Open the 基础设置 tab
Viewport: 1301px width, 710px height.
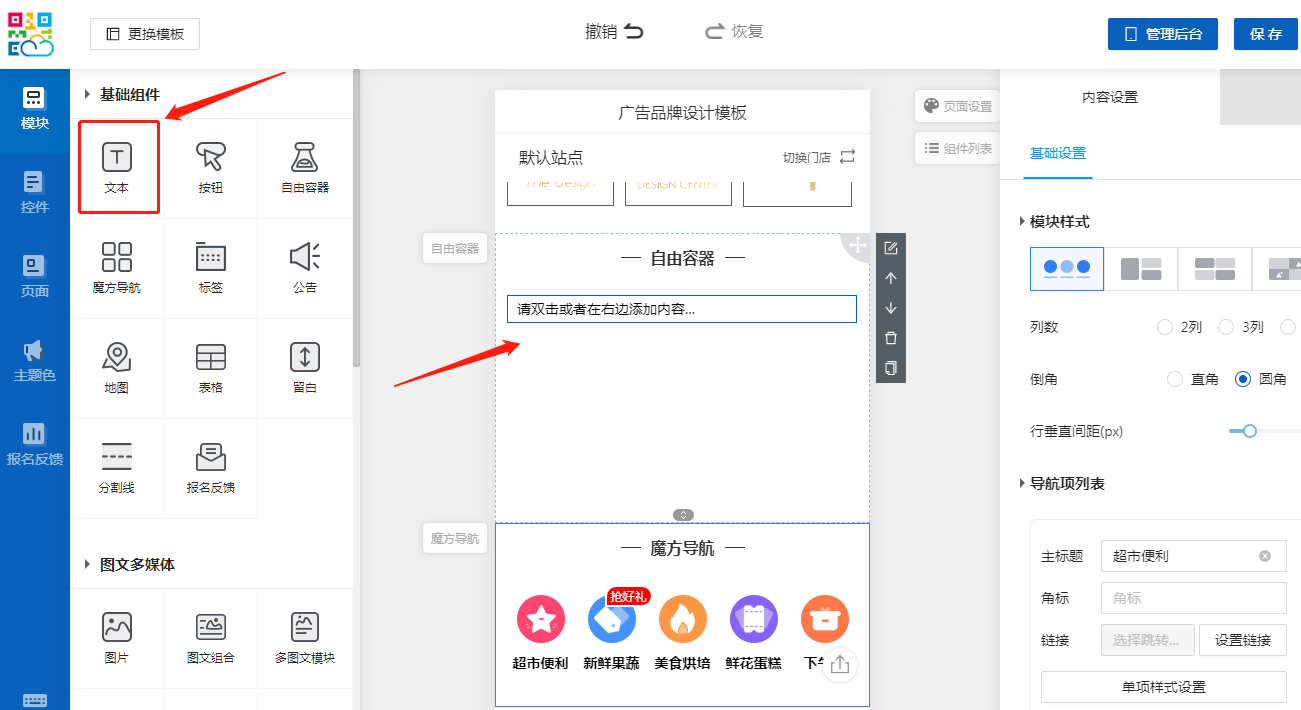(x=1058, y=154)
